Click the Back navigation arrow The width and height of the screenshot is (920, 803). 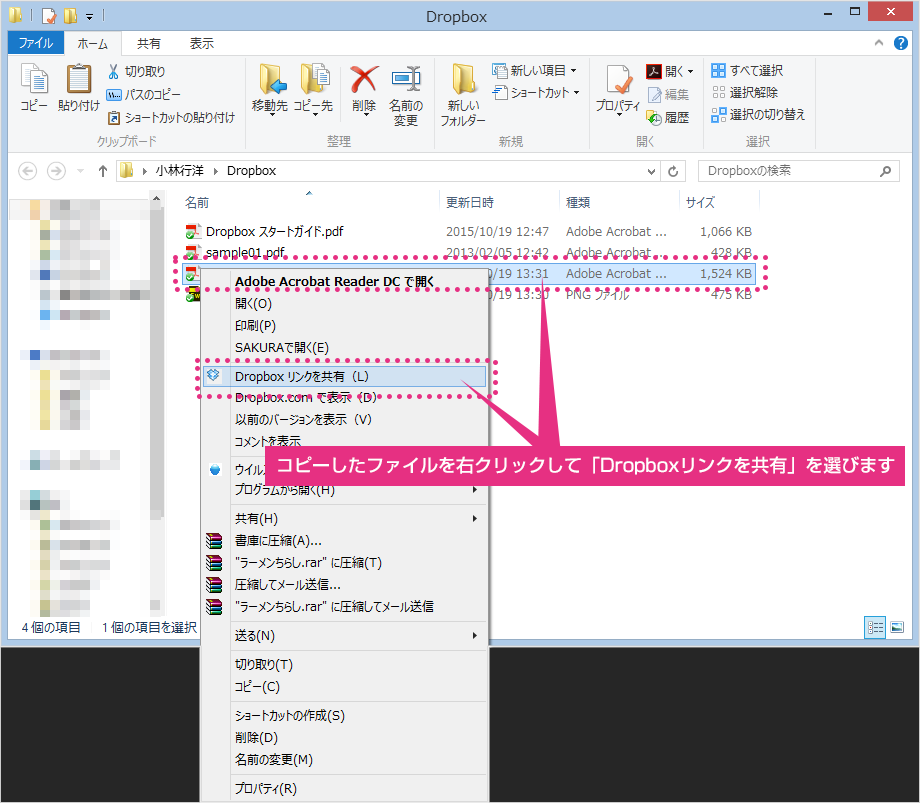[28, 171]
